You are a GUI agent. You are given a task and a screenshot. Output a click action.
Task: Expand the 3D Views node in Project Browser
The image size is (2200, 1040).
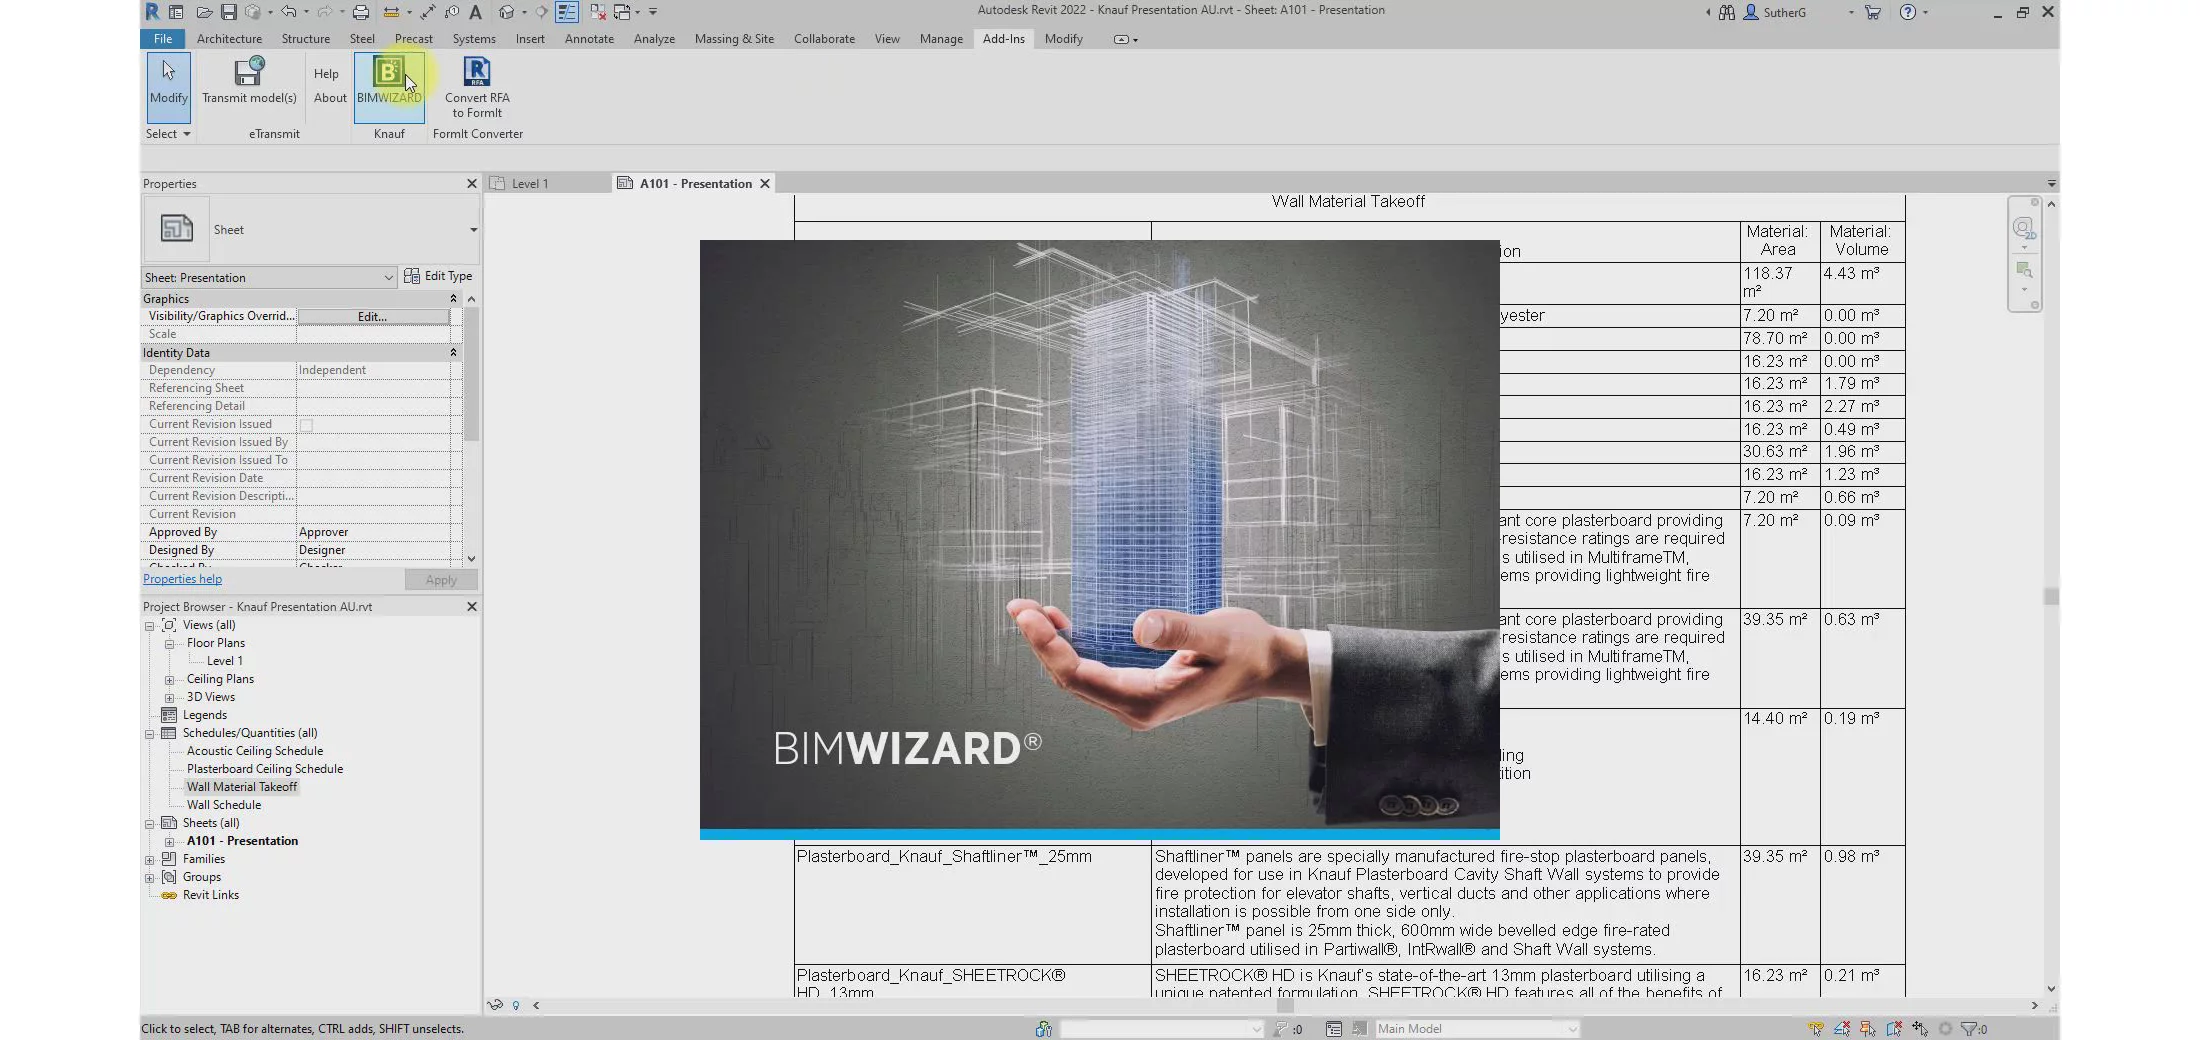click(x=171, y=697)
